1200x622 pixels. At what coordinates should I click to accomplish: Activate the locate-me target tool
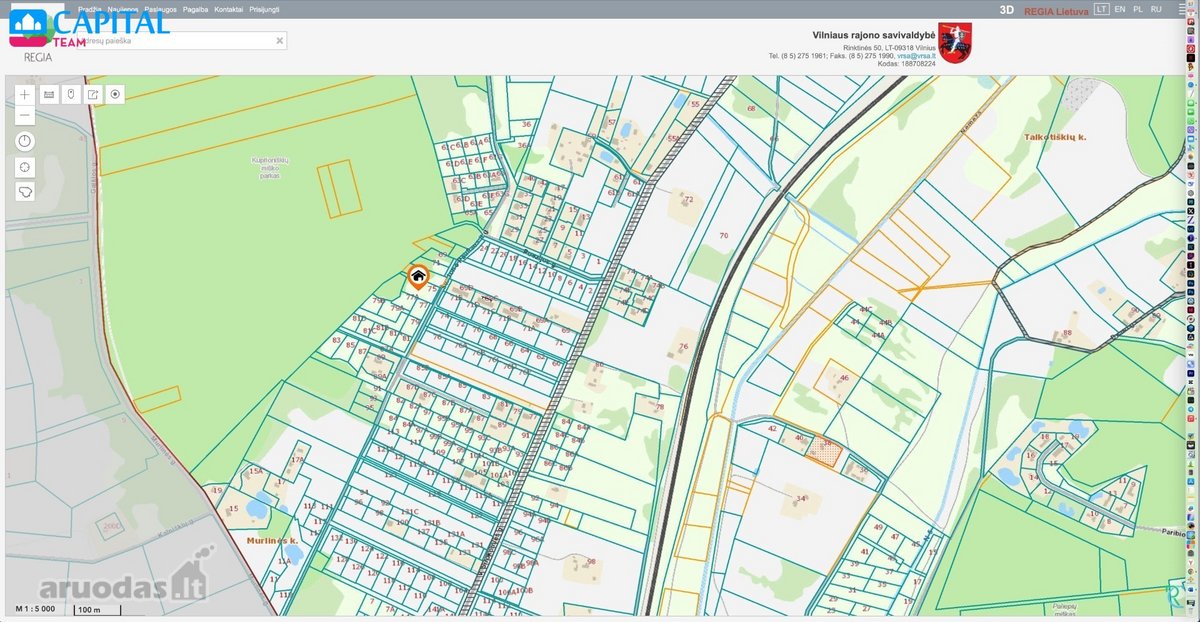(116, 94)
